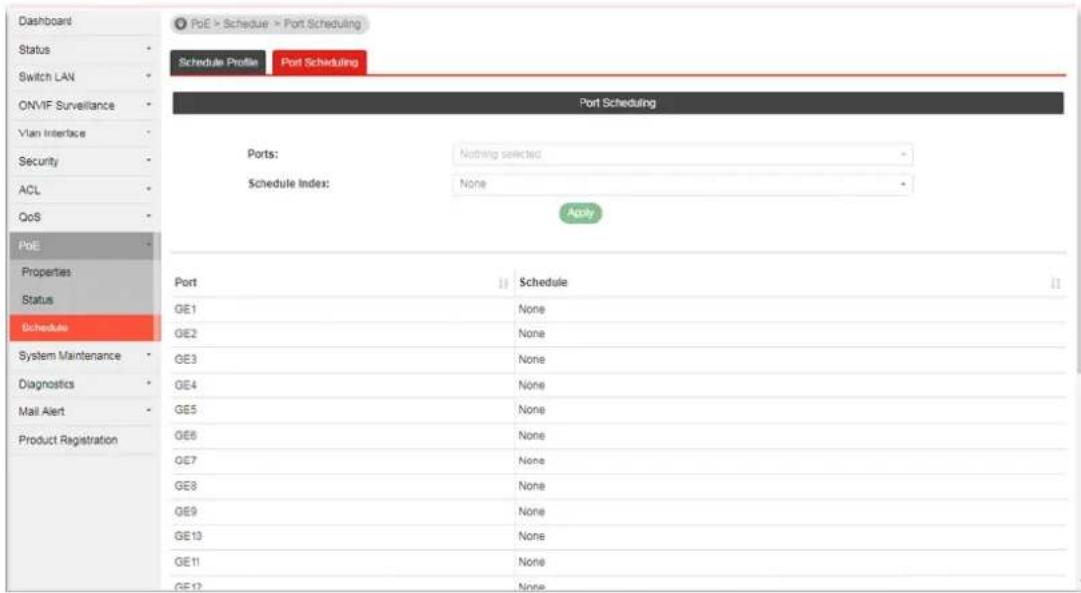Switch to the Port Scheduling tab
Image resolution: width=1081 pixels, height=593 pixels.
(319, 62)
